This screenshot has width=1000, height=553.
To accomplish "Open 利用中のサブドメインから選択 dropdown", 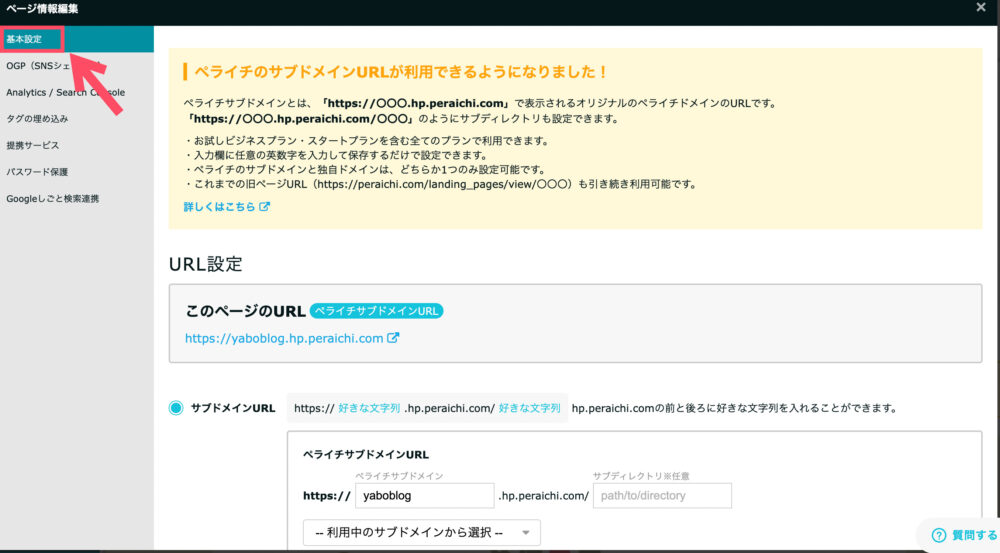I will click(422, 533).
